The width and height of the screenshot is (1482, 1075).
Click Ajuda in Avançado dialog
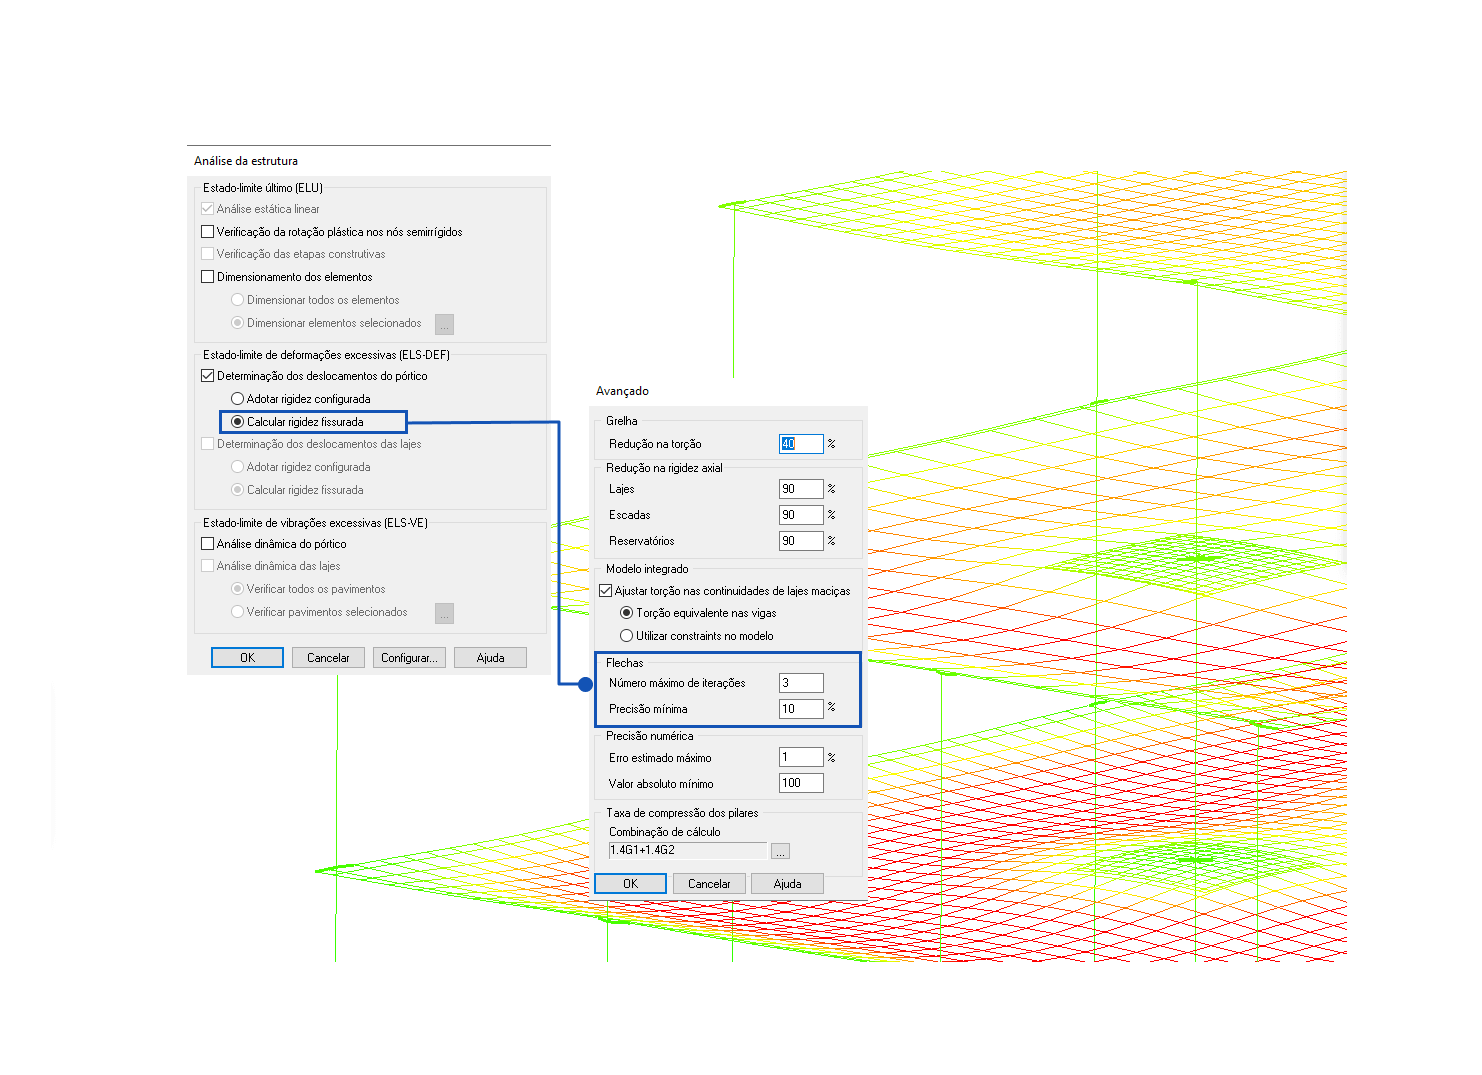pyautogui.click(x=787, y=884)
